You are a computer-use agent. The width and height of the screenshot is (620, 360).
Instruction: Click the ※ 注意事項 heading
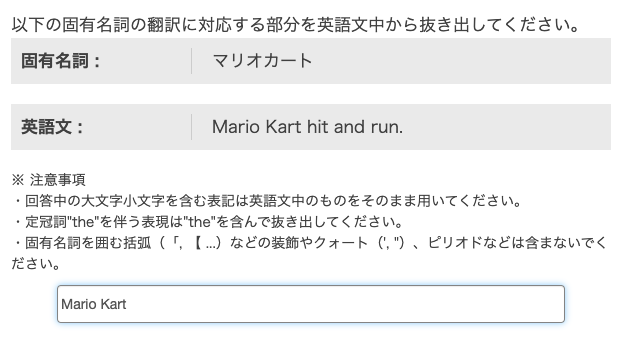click(x=48, y=180)
